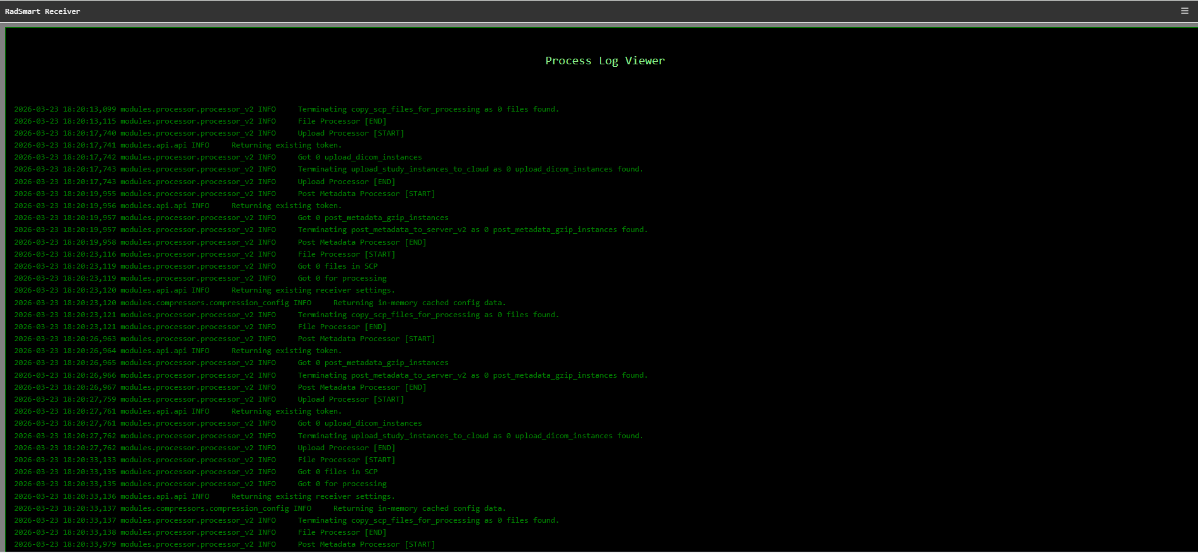Select the 18:20:33,979 Post Metadata Processor [START] line
Image resolution: width=1198 pixels, height=553 pixels.
point(225,544)
